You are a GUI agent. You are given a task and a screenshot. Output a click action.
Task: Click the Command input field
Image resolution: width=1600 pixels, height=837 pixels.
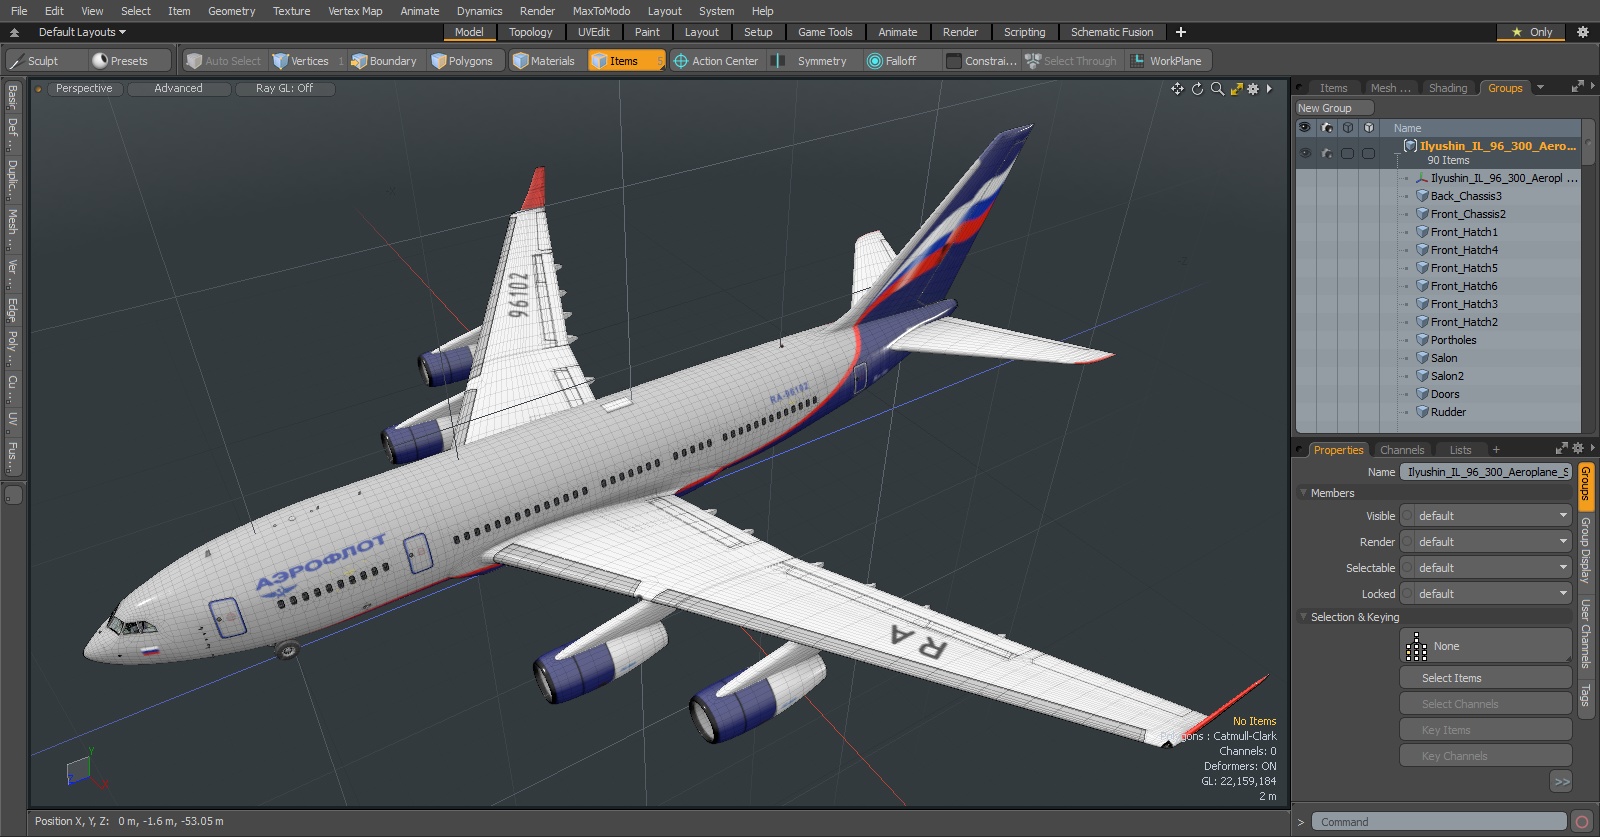click(1438, 822)
